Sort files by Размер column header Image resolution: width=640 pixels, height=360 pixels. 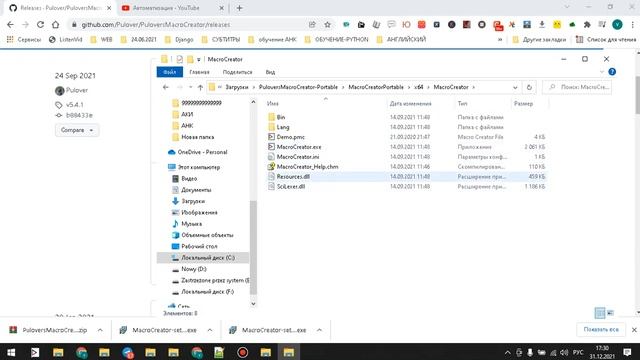click(523, 104)
